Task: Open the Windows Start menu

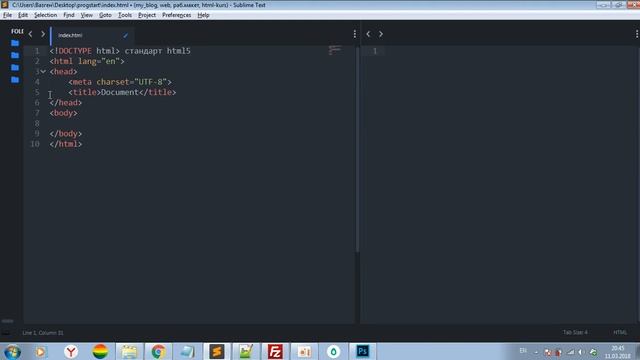Action: click(12, 351)
